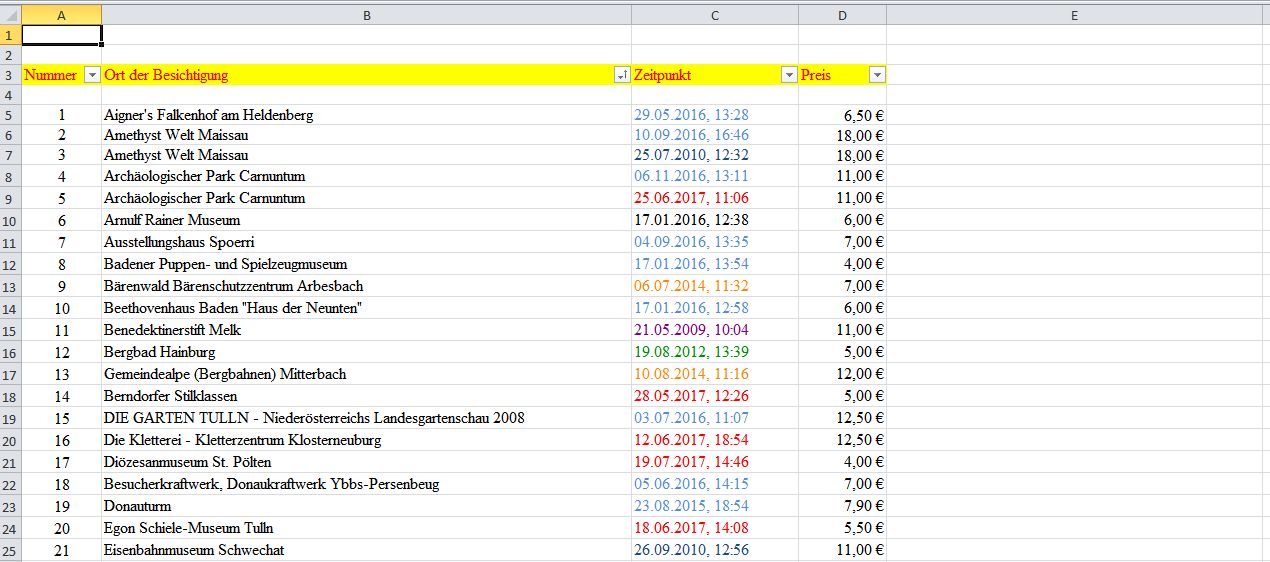Select Gemeindealpe (Bergbahnen) Mitterbach cell
Image resolution: width=1270 pixels, height=562 pixels.
tap(366, 374)
